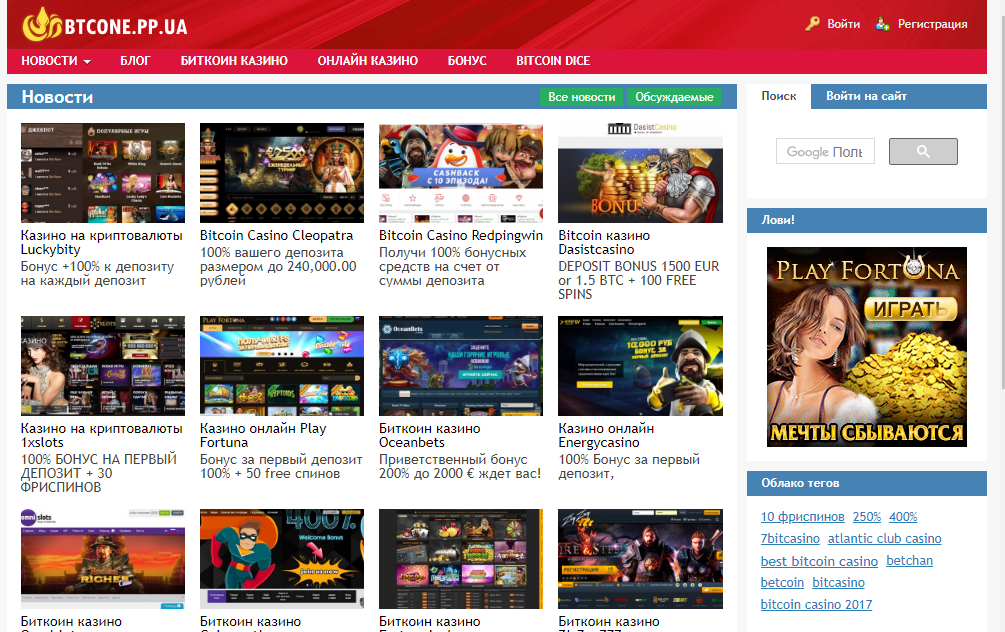Open the Dasistcasino thumbnail
Screen dimensions: 1005x632
tap(640, 173)
